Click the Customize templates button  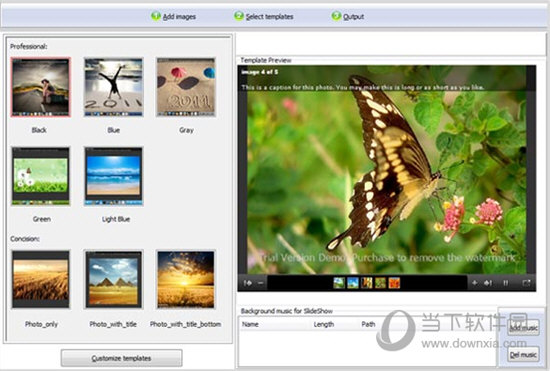pos(121,358)
